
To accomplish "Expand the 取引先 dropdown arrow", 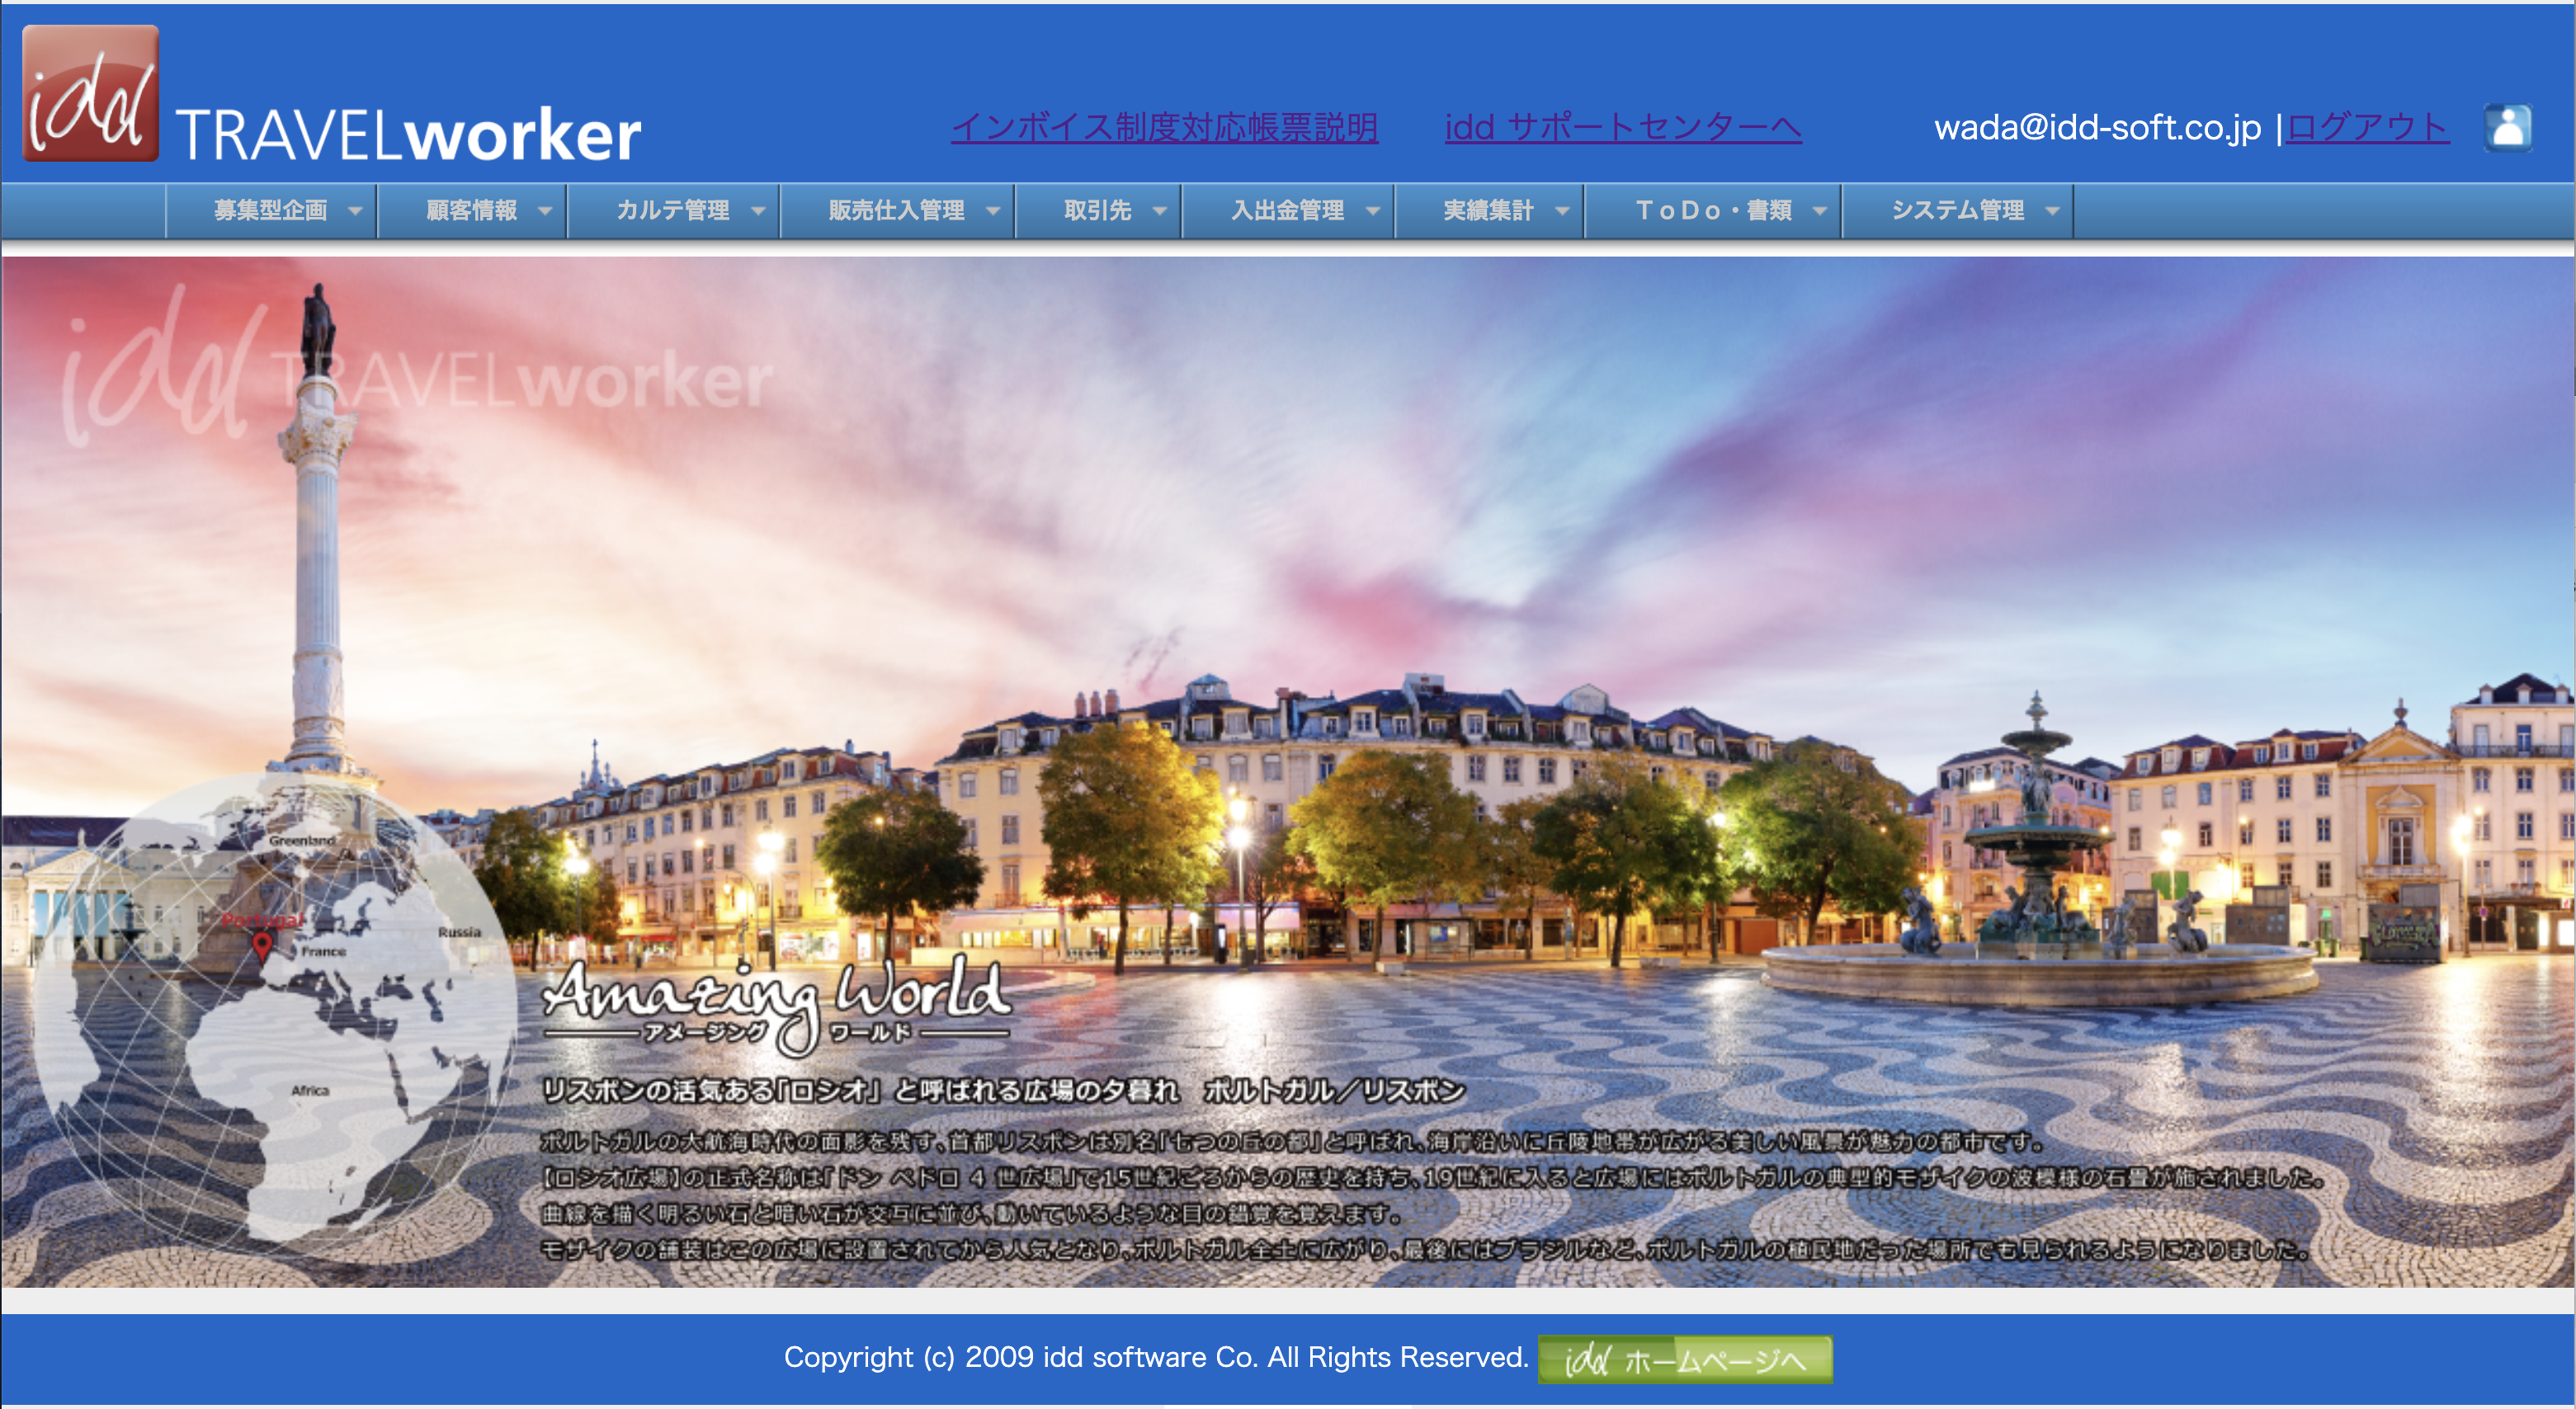I will (1160, 212).
